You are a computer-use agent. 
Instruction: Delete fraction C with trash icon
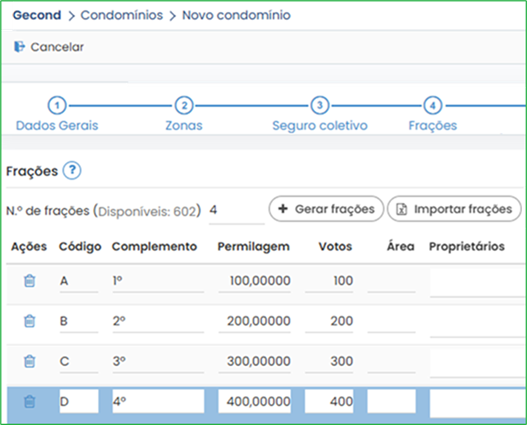coord(30,361)
